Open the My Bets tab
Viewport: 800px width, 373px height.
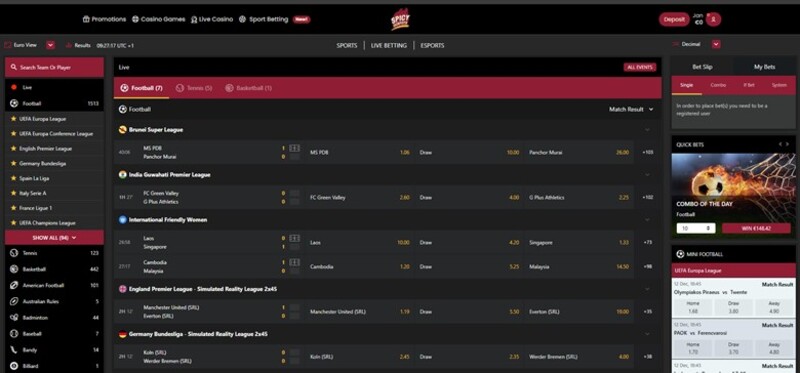click(x=764, y=67)
